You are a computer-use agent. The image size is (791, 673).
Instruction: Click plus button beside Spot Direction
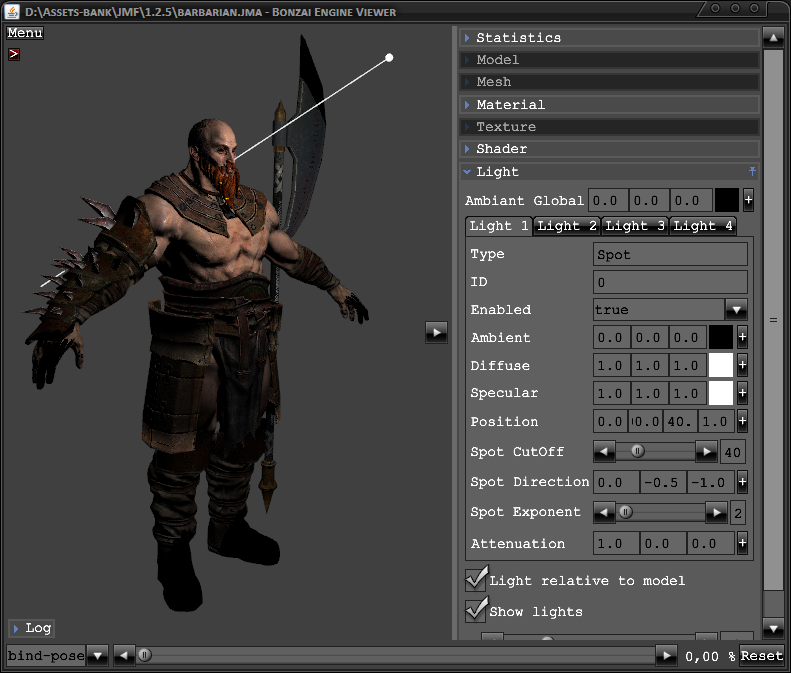click(742, 482)
